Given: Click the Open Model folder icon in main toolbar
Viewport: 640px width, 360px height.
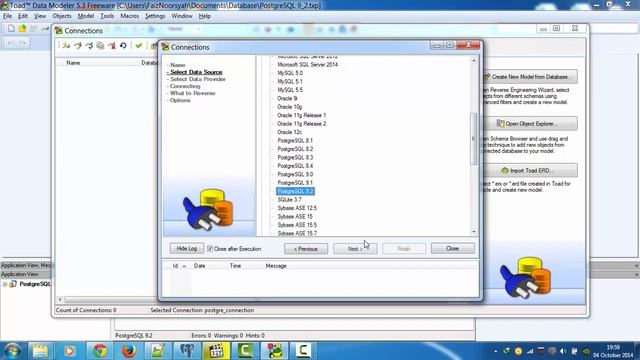Looking at the screenshot, I should pos(22,29).
